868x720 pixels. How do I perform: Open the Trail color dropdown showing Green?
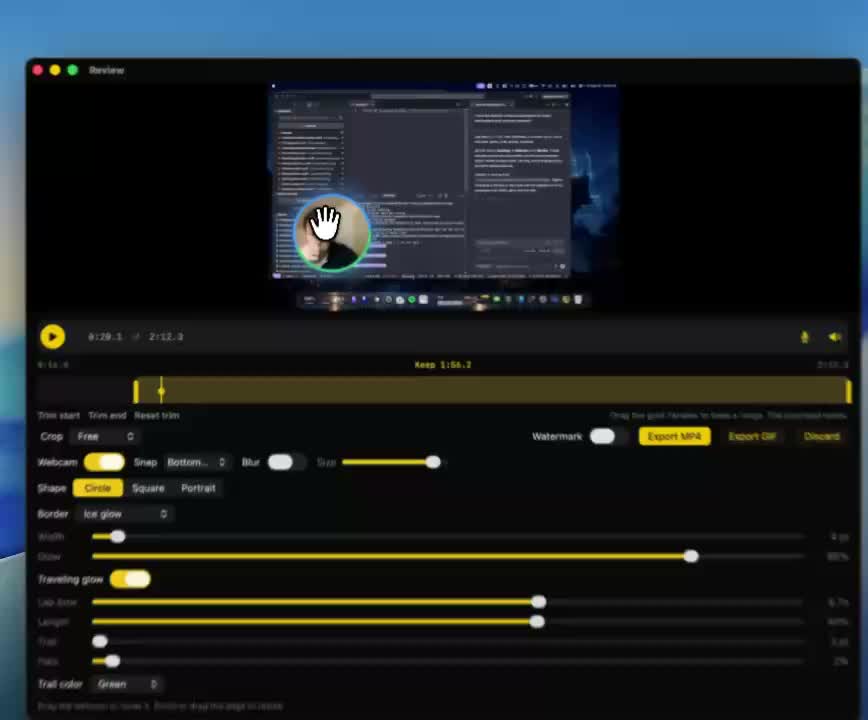[127, 685]
